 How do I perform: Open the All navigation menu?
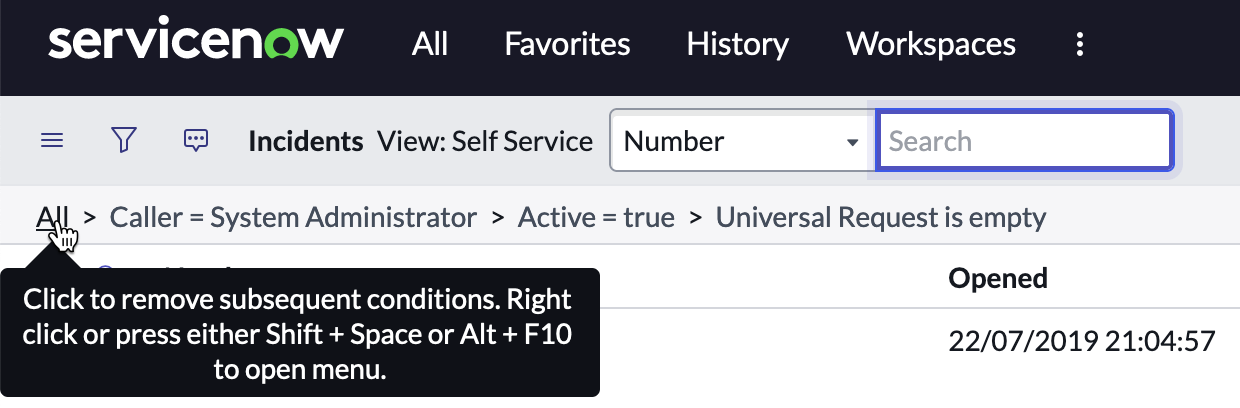click(x=430, y=44)
